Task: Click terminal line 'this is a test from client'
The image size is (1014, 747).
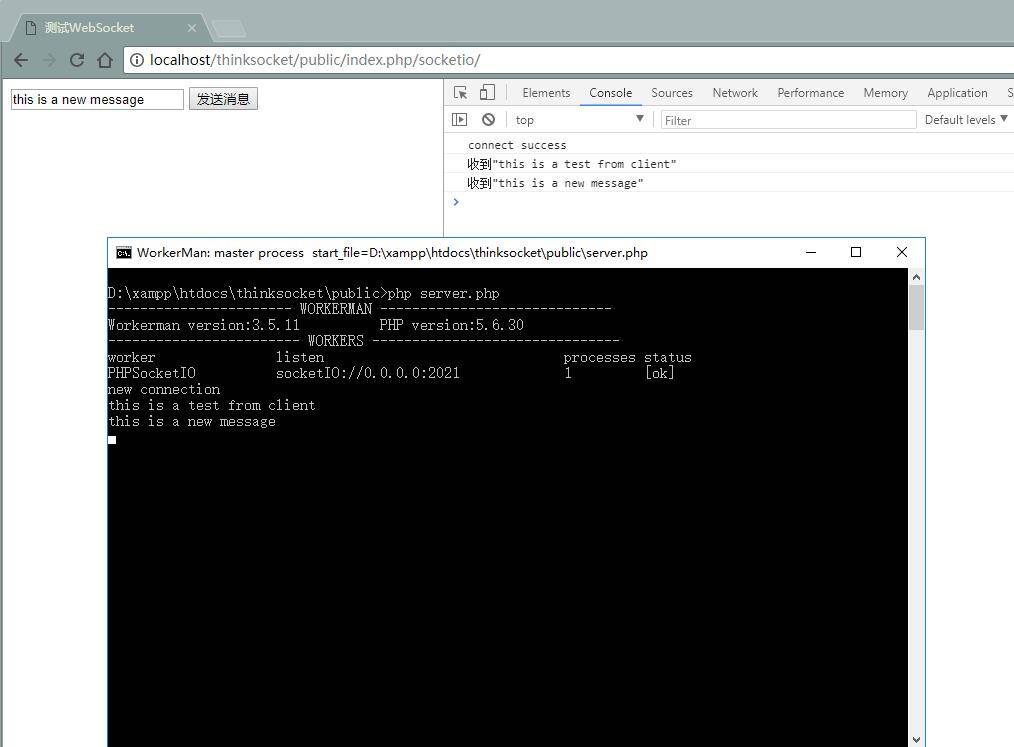Action: [212, 406]
